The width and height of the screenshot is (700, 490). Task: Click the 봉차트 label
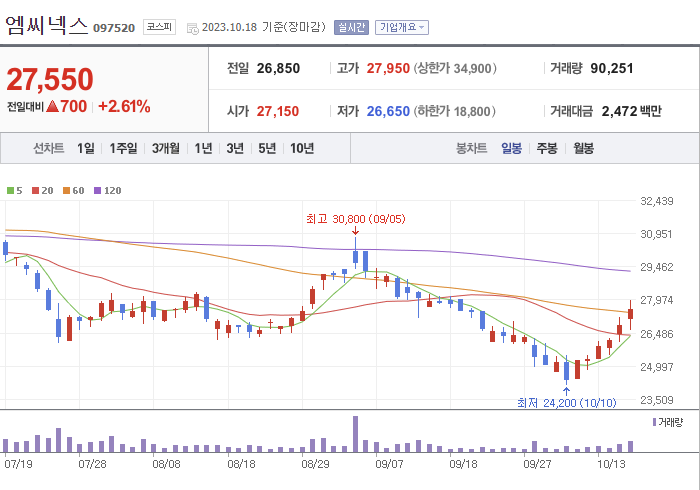pos(471,148)
